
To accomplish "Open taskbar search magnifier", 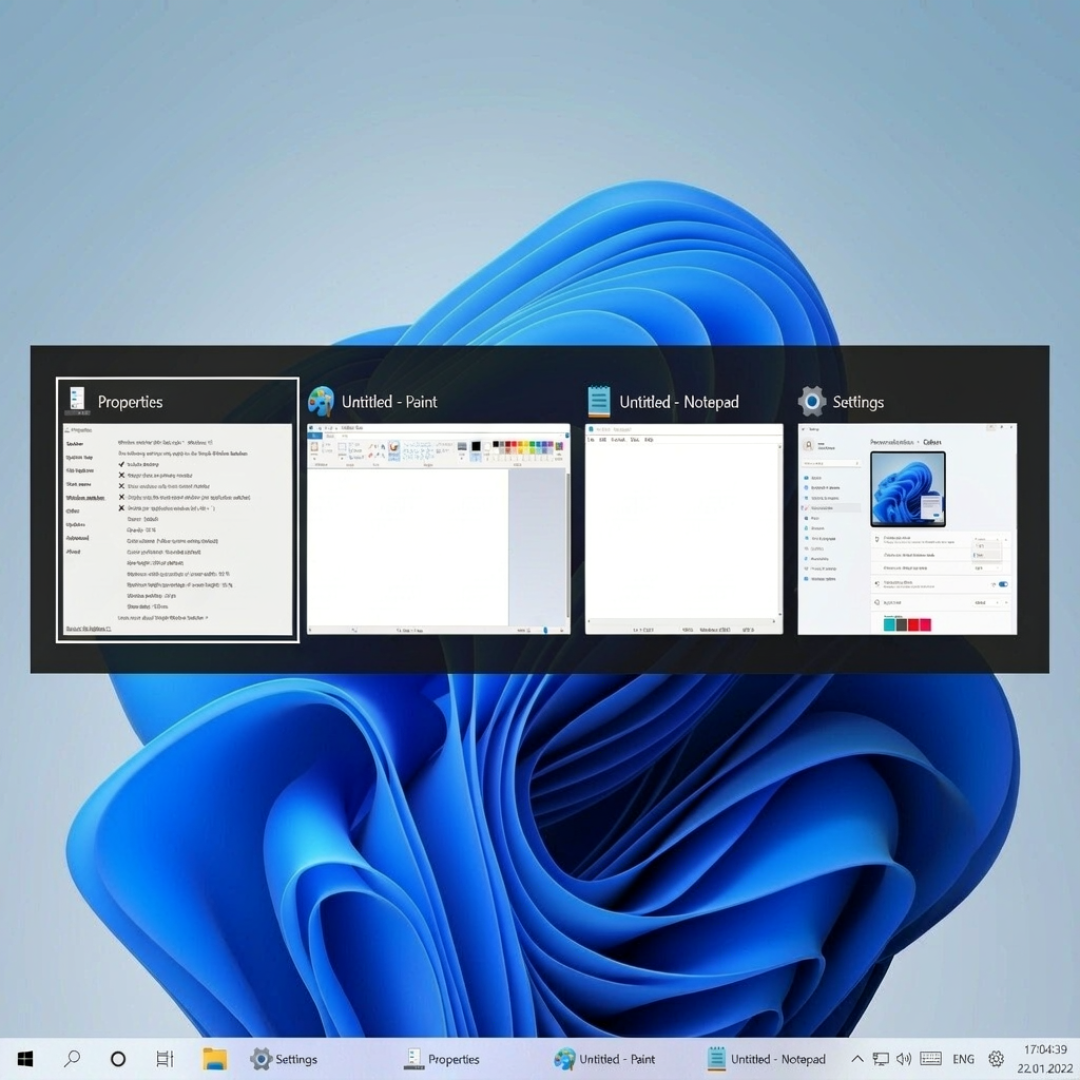I will pyautogui.click(x=72, y=1059).
